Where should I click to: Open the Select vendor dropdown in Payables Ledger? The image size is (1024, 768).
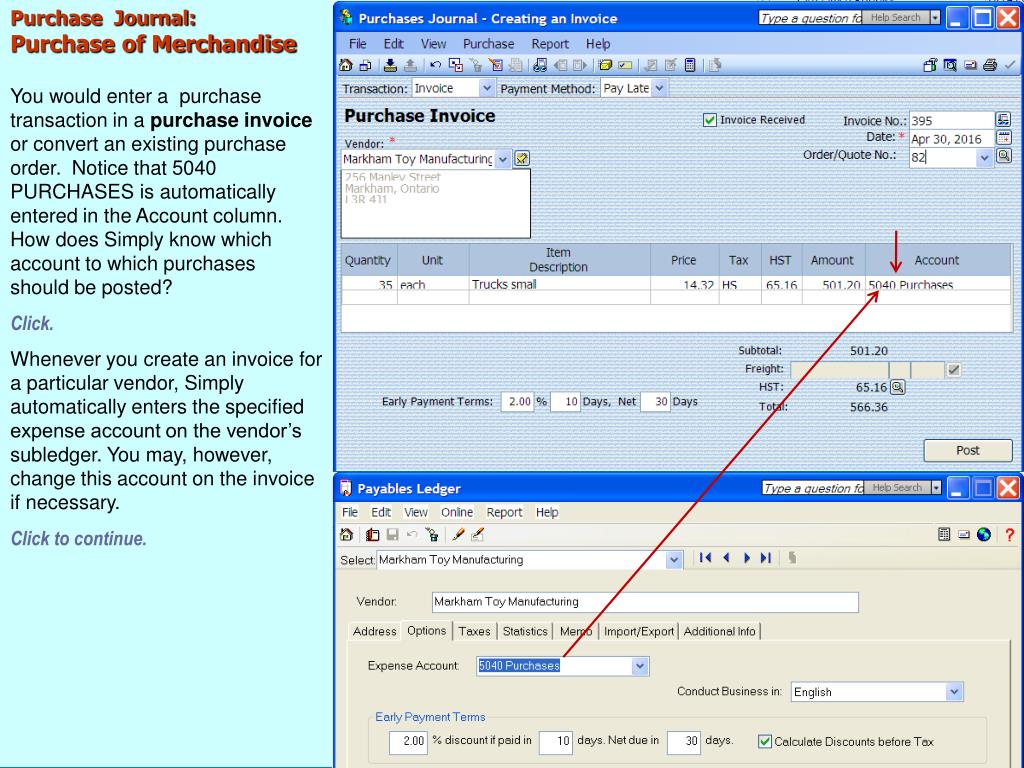point(674,560)
